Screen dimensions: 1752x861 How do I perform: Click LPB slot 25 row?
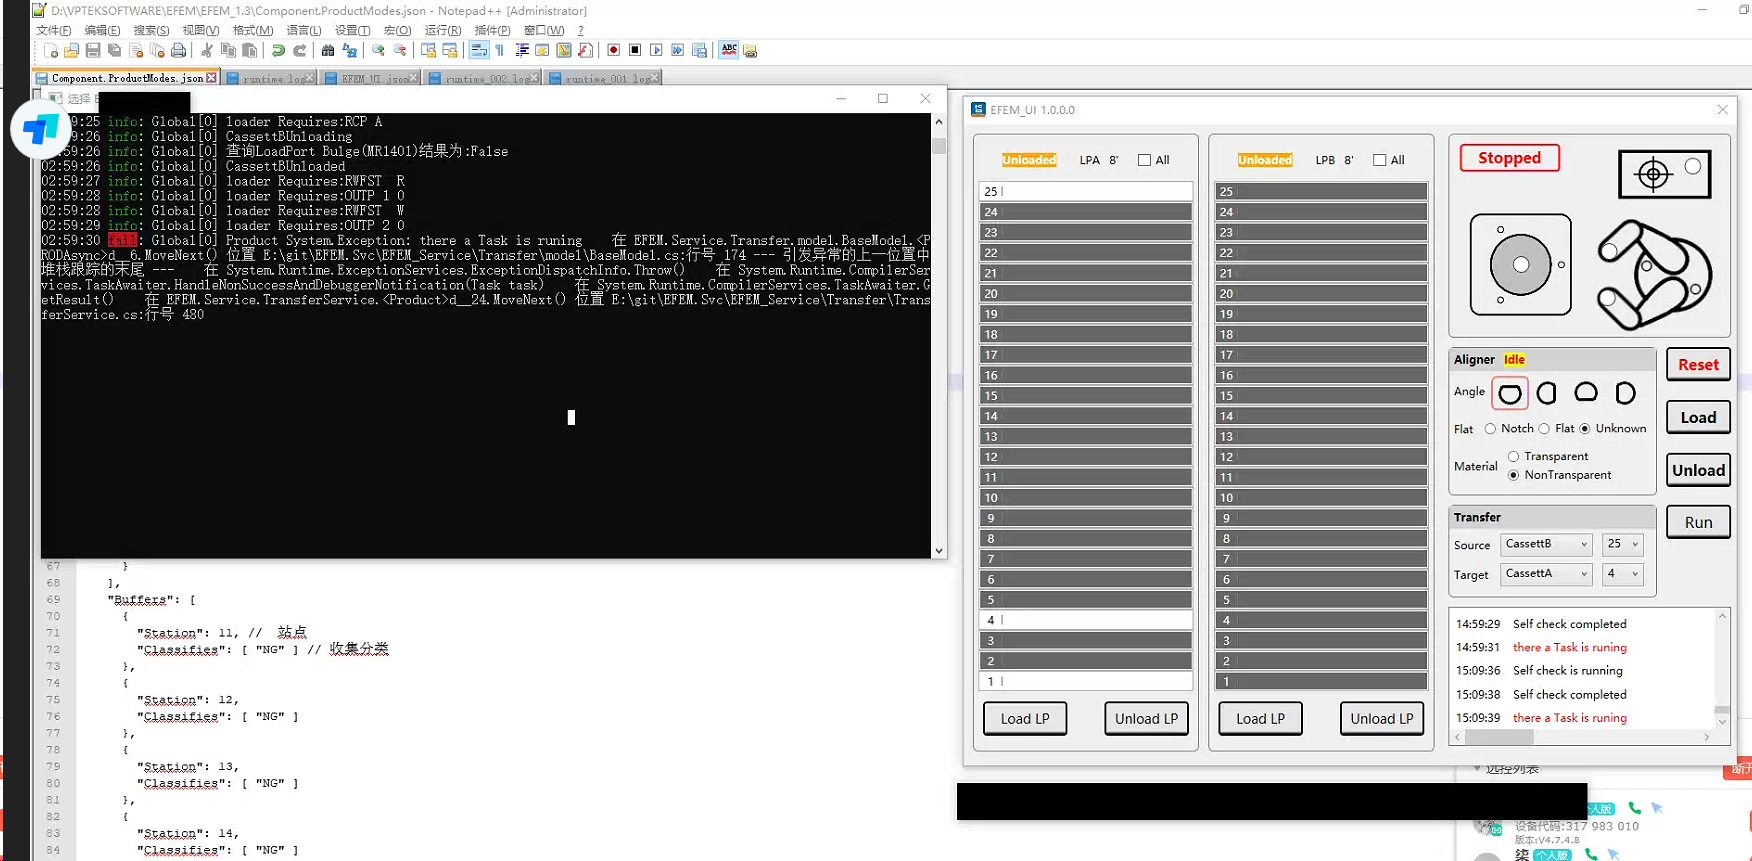point(1321,191)
